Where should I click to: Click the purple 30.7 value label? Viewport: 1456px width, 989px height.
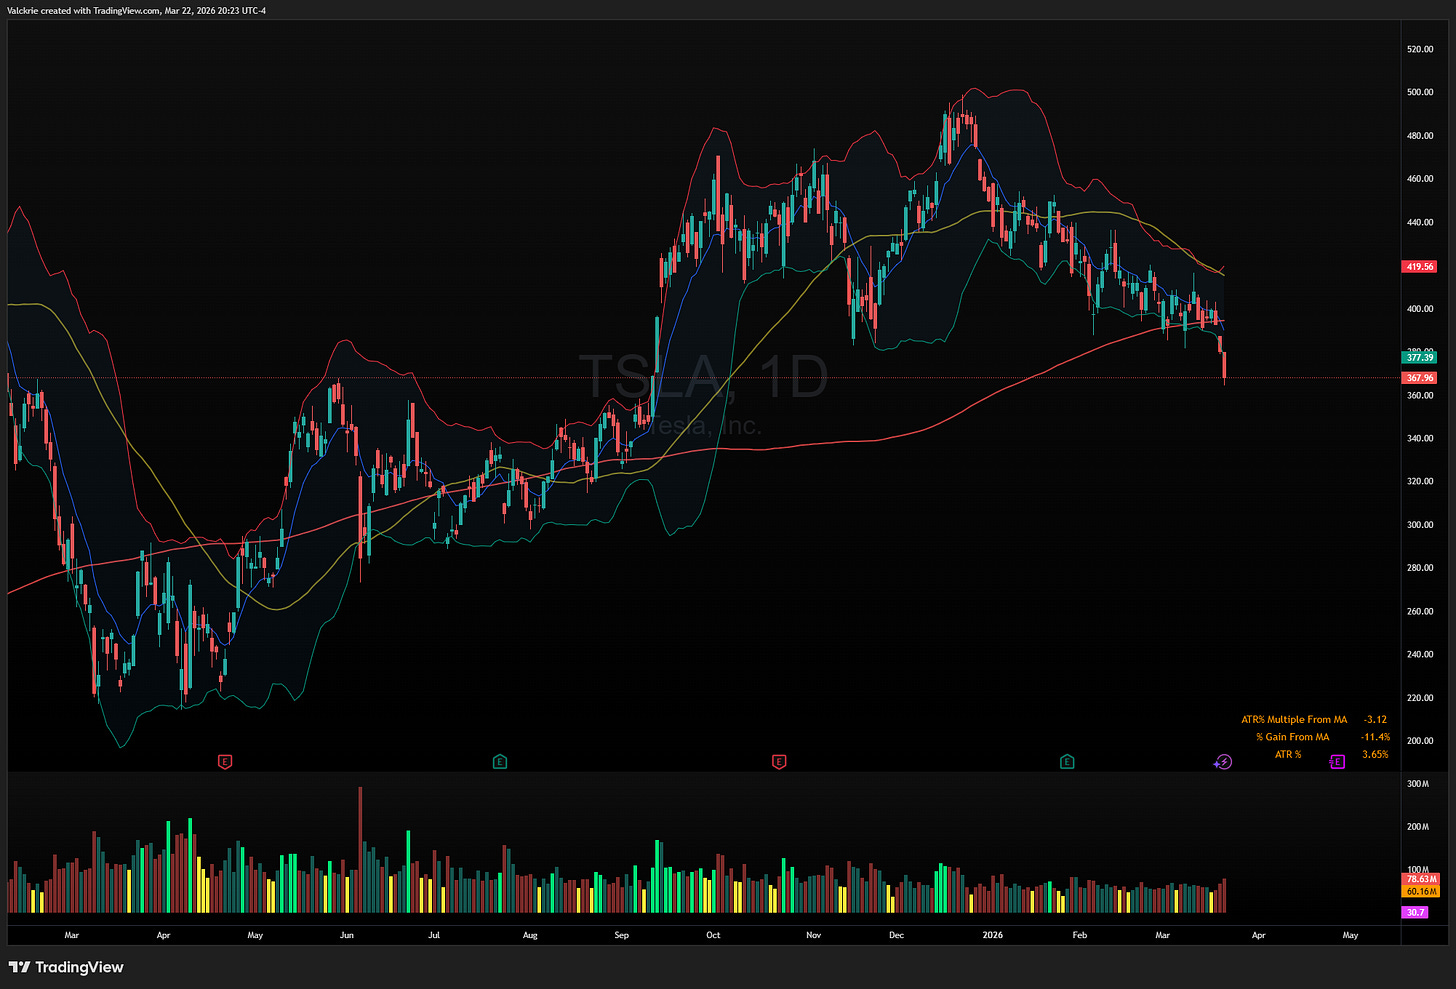[1415, 912]
